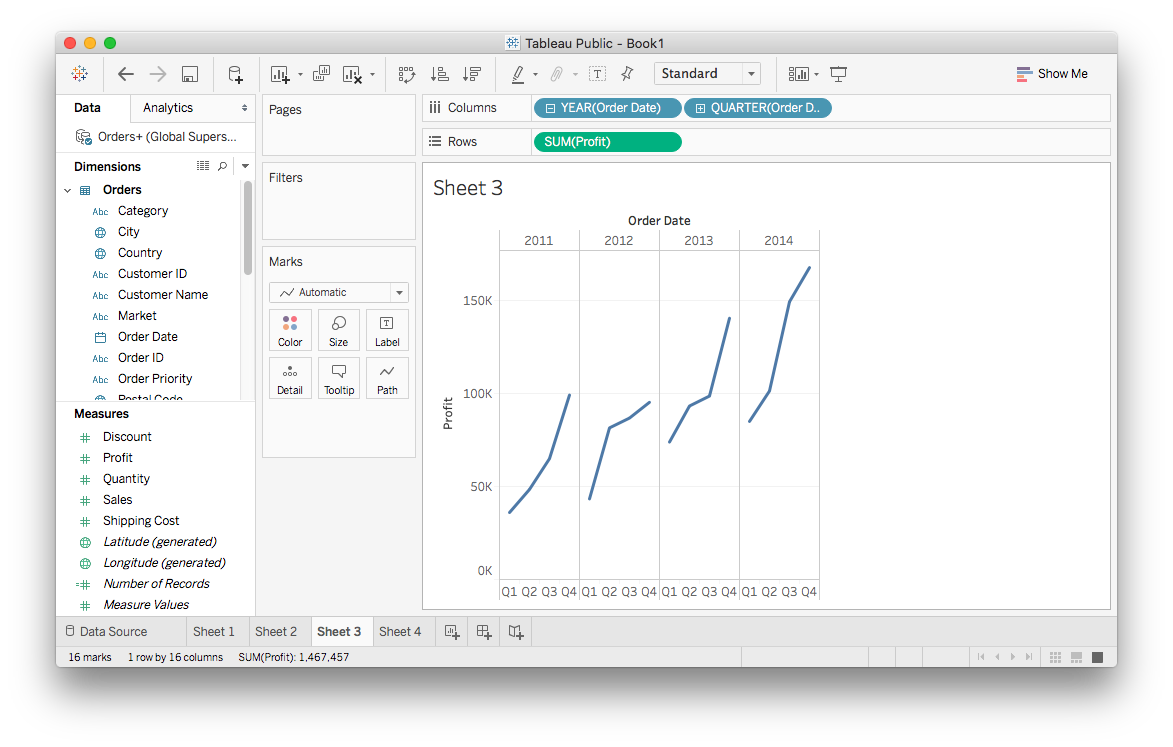Image resolution: width=1173 pixels, height=747 pixels.
Task: Sort ascending using the toolbar icon
Action: (x=439, y=74)
